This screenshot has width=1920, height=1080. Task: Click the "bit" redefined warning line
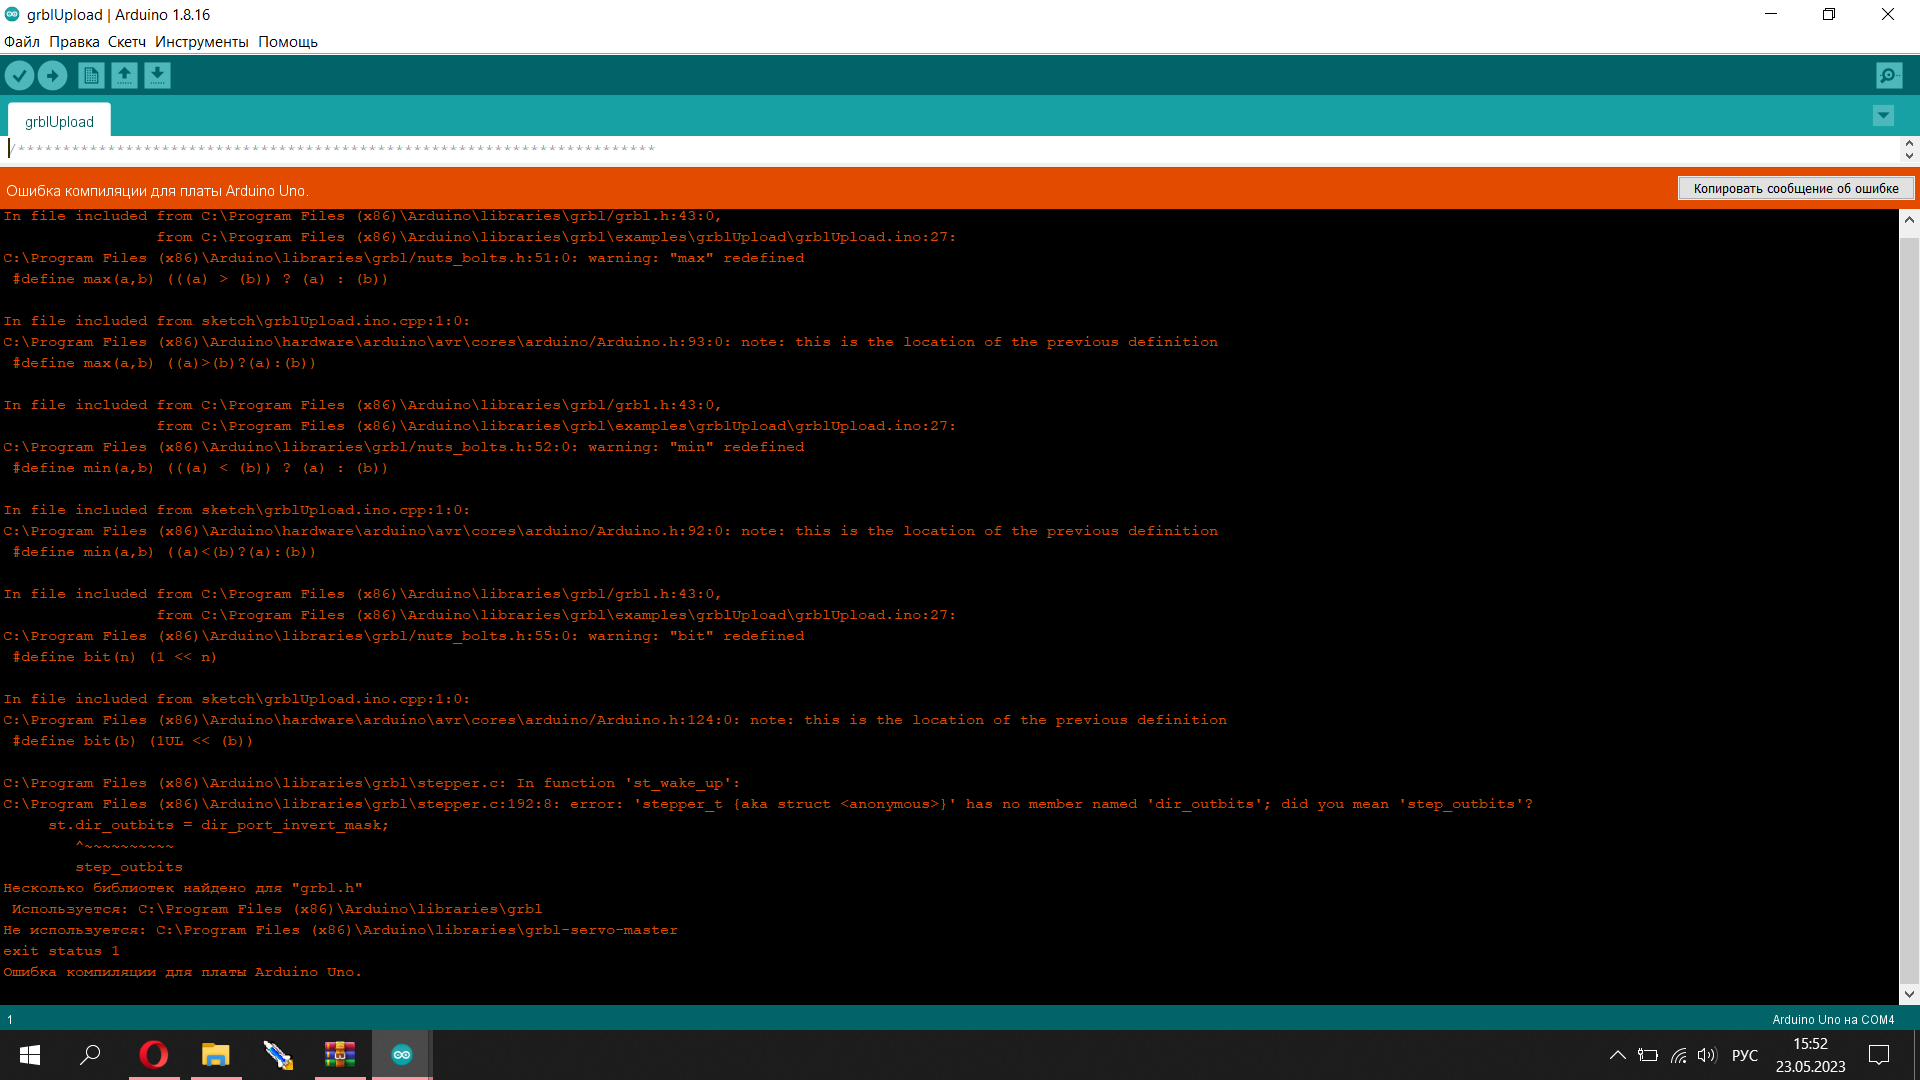point(404,636)
